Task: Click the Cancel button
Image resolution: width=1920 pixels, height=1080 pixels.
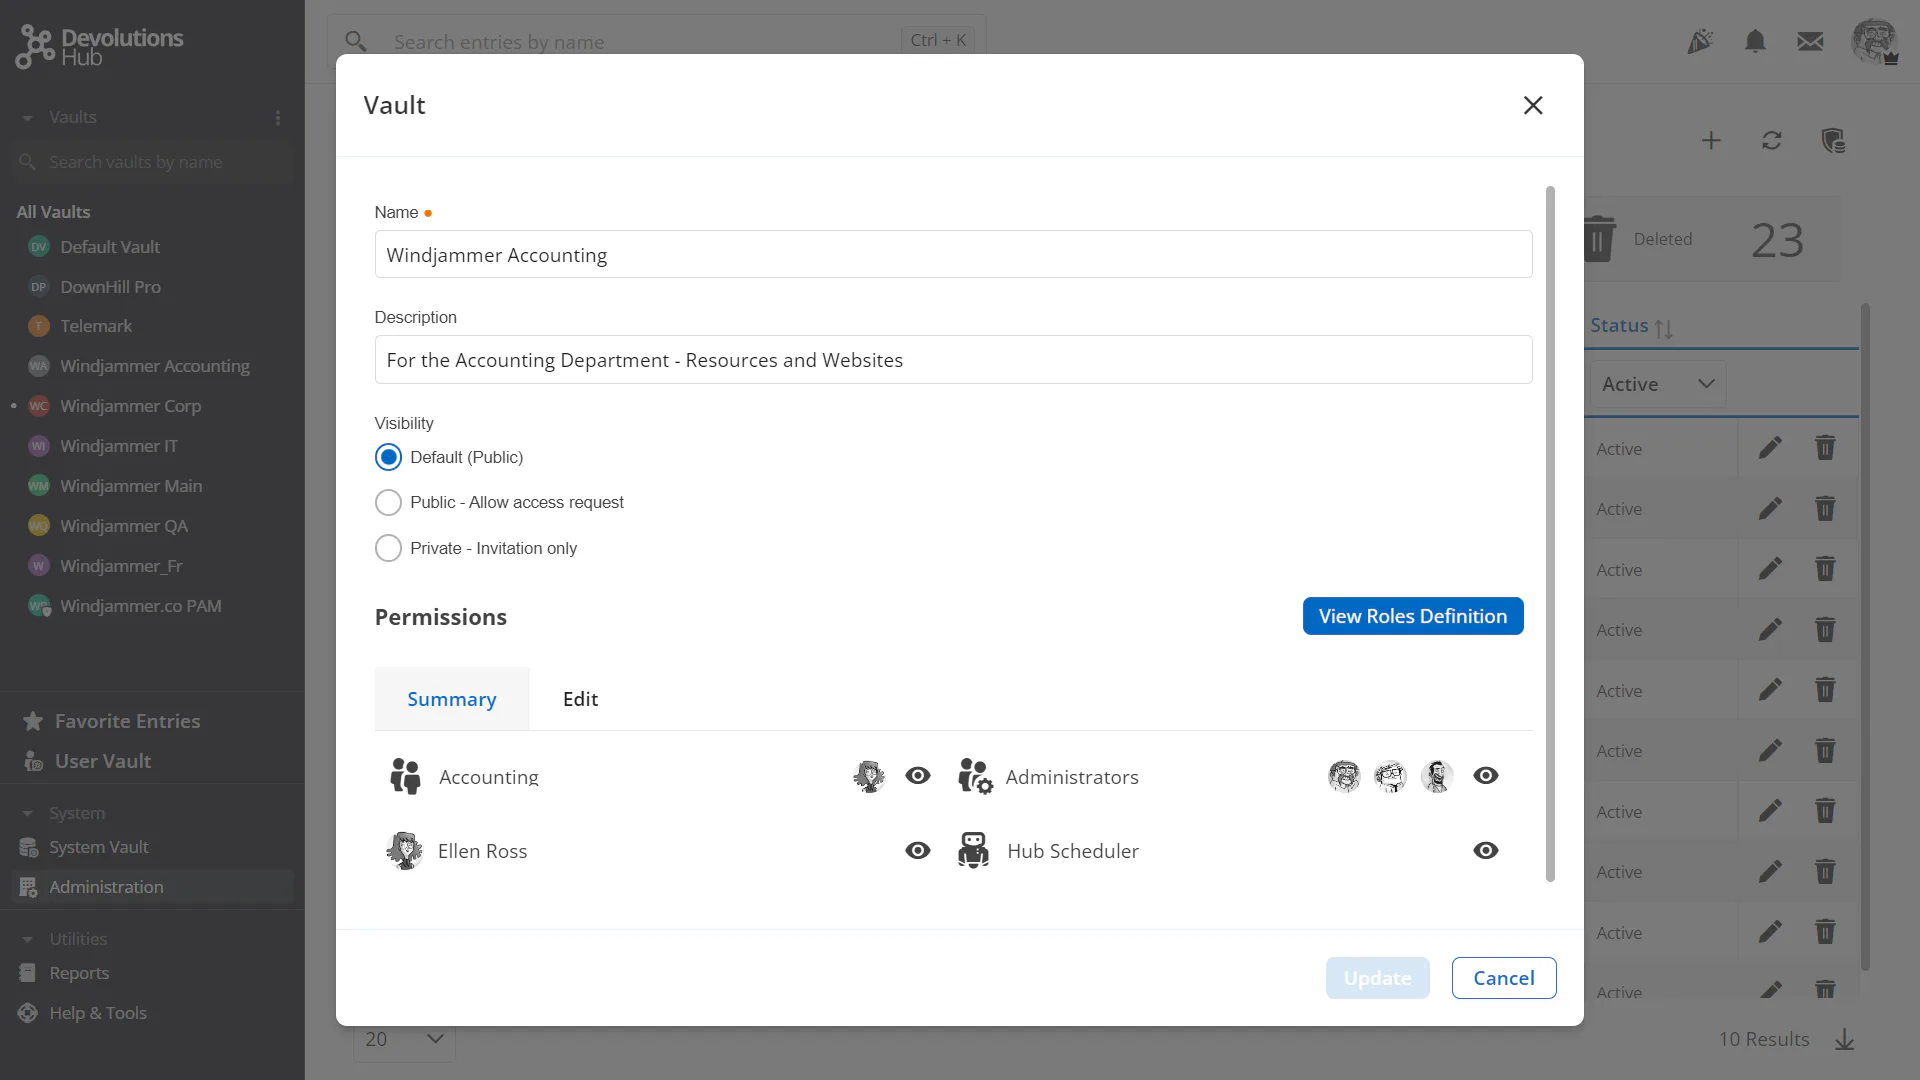Action: tap(1504, 978)
